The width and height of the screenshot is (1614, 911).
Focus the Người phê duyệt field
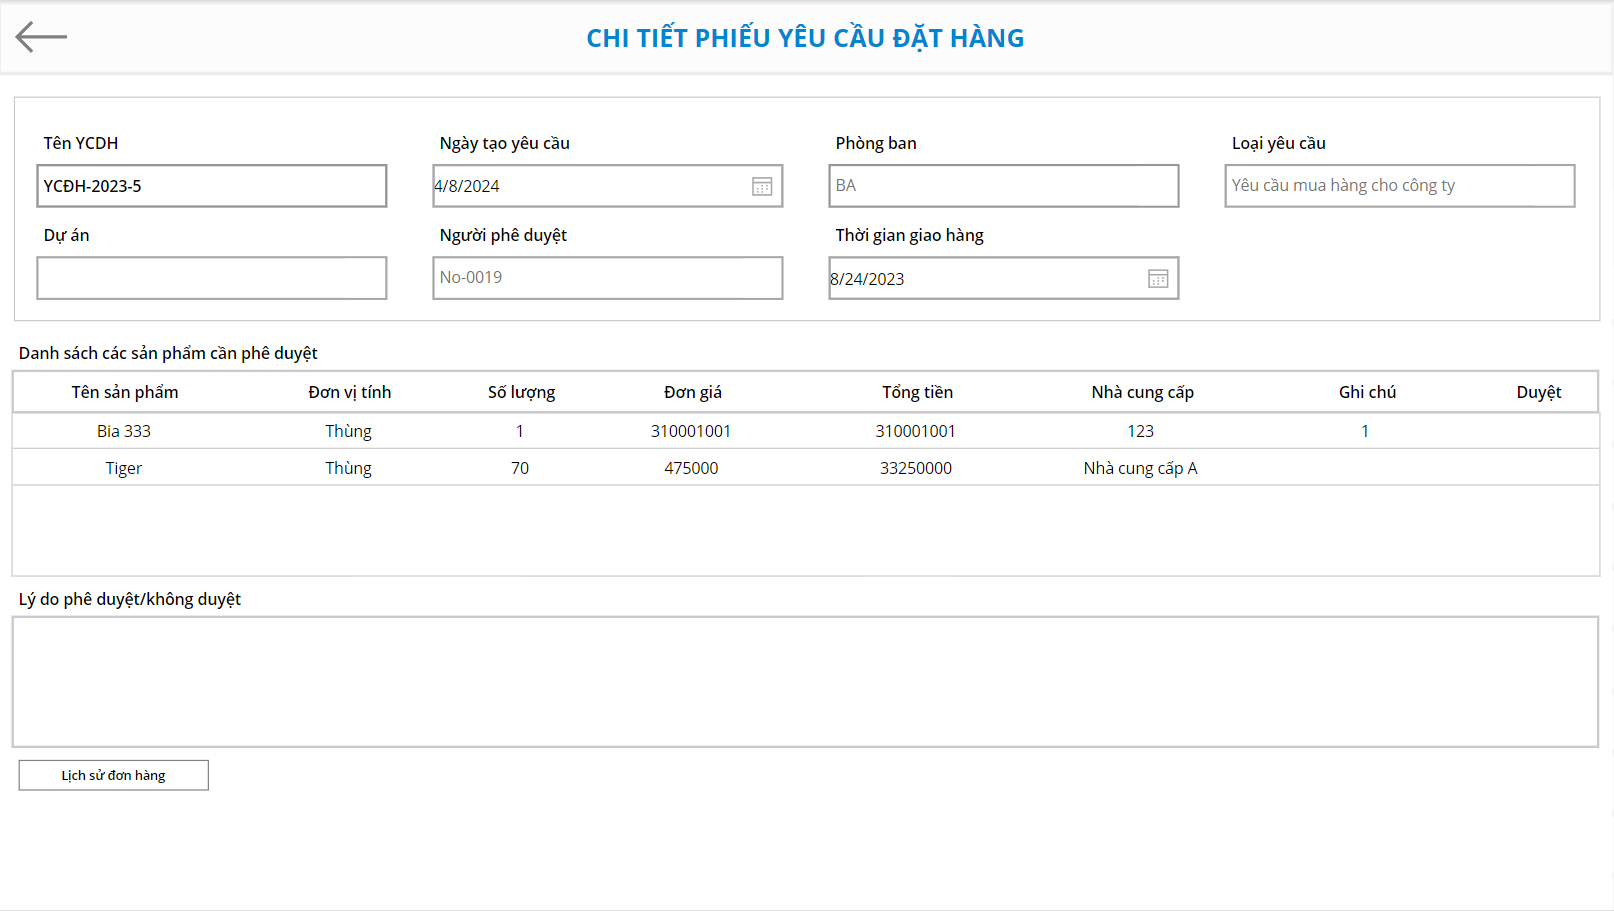point(608,278)
